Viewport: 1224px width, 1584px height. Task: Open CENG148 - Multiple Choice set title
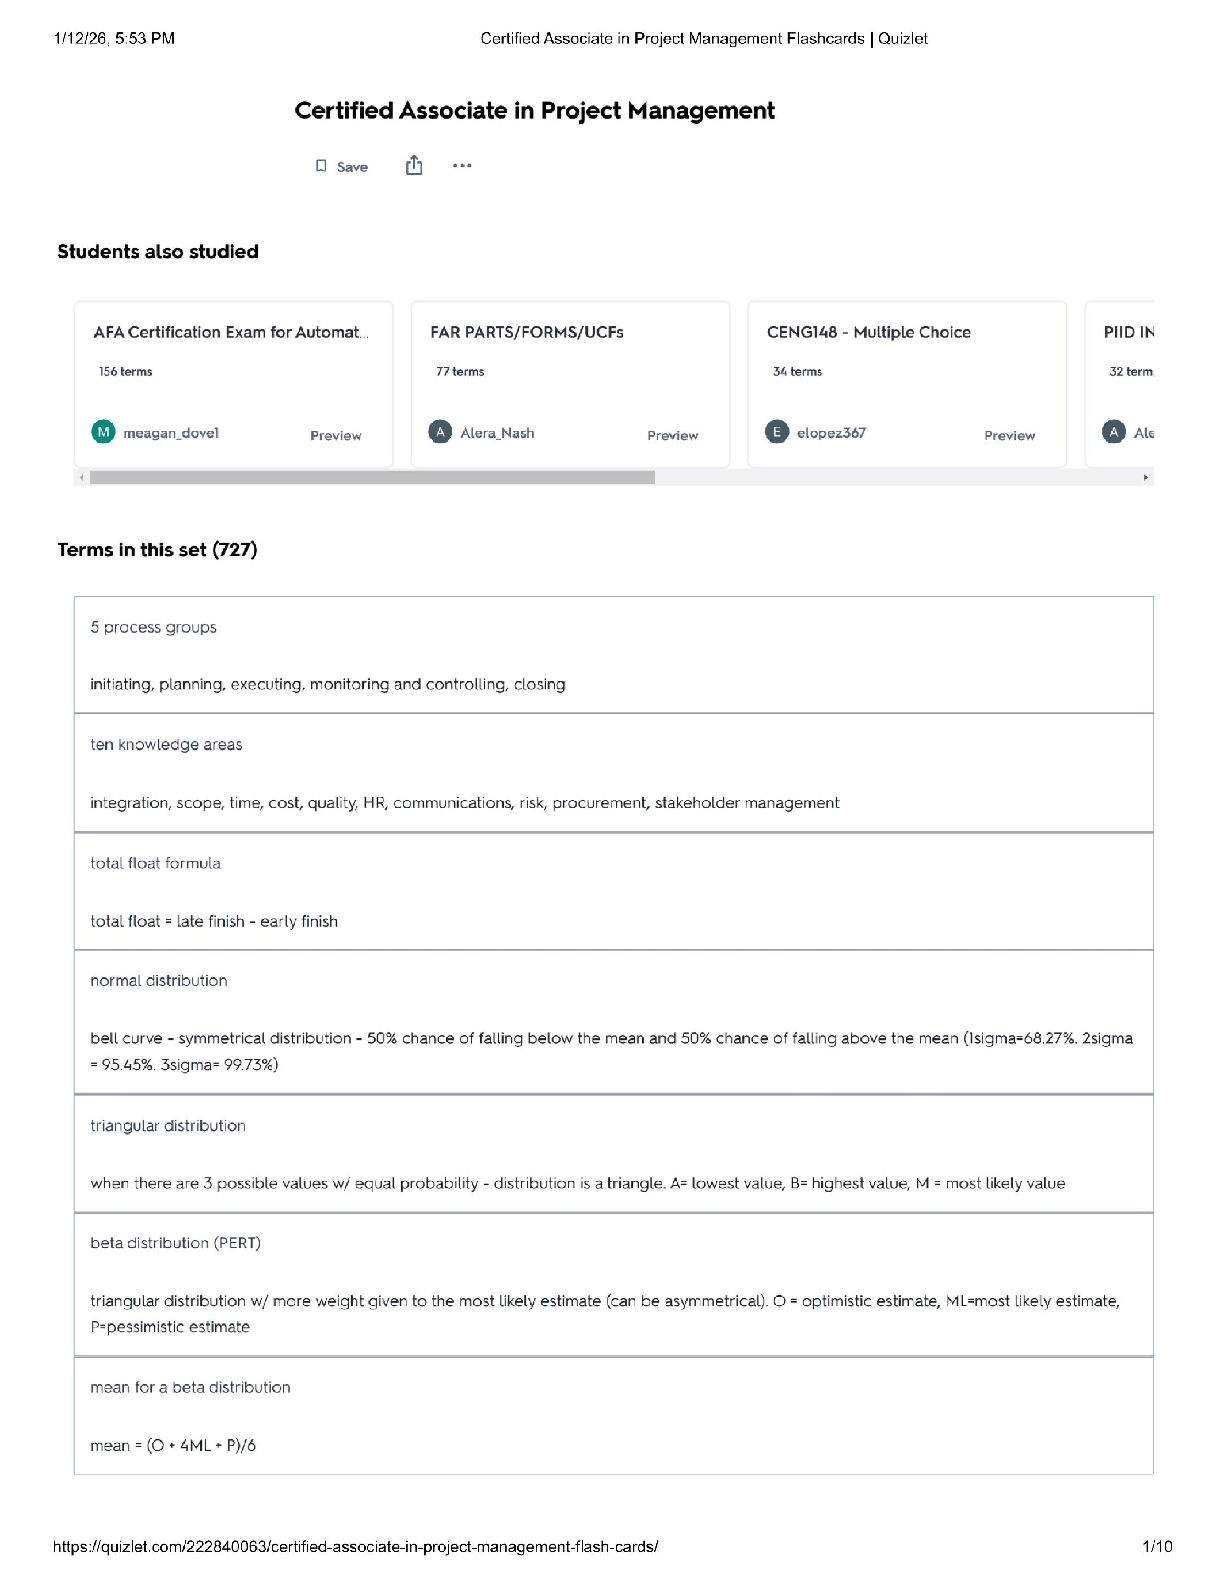click(x=868, y=332)
